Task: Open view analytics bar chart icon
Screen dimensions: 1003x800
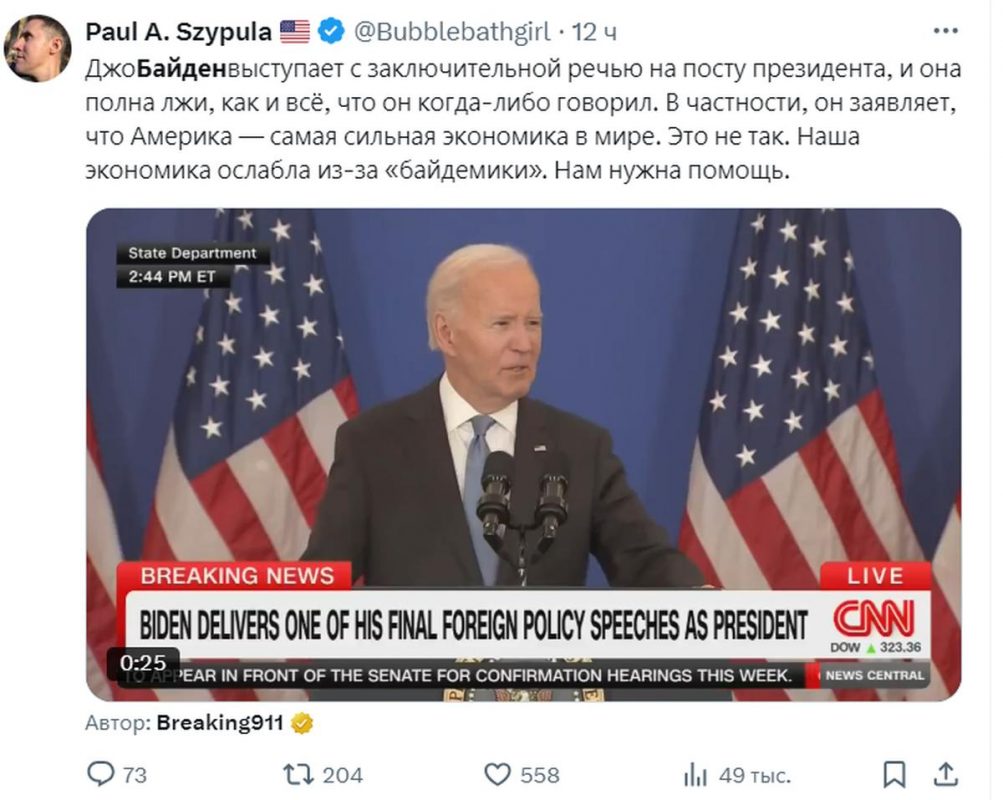Action: 695,775
